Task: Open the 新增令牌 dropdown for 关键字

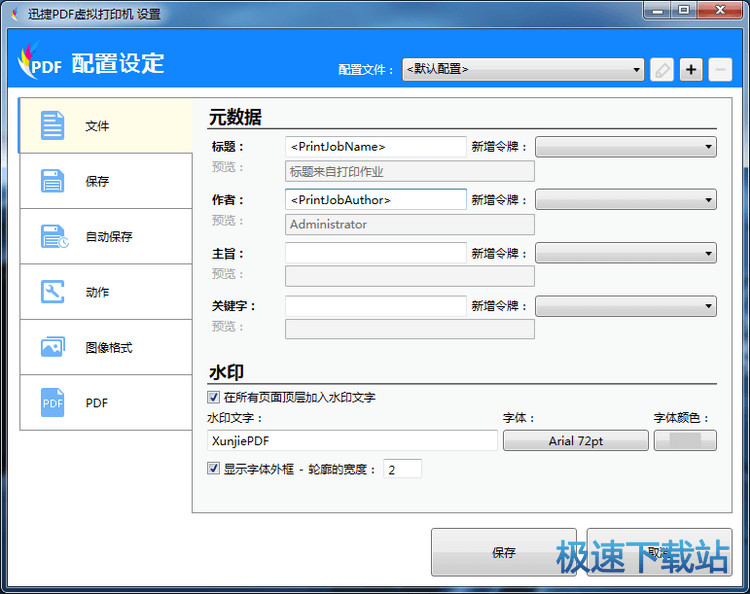Action: (626, 306)
